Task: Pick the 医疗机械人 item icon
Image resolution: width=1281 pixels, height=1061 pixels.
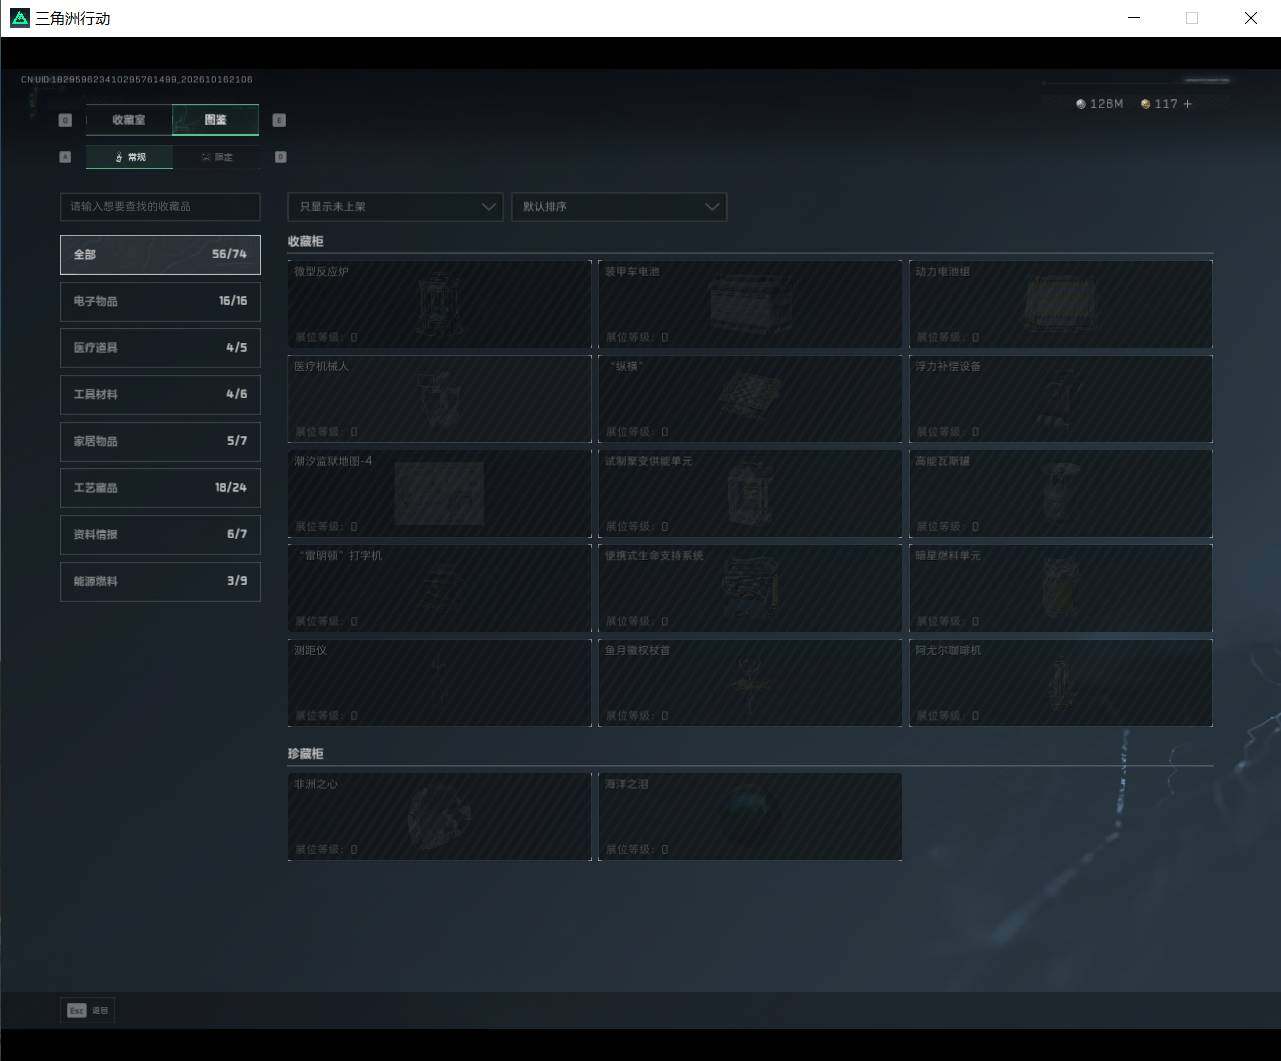Action: [x=439, y=399]
